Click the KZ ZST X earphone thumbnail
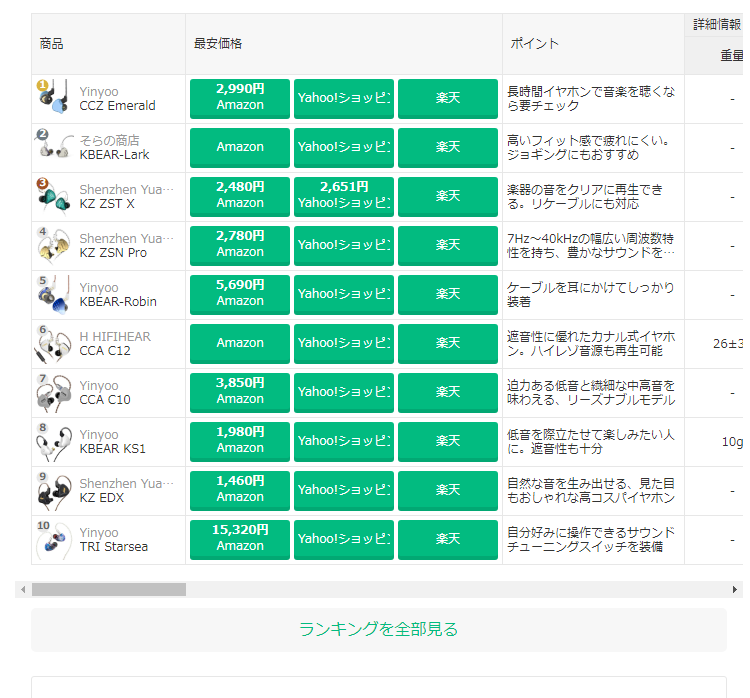750x698 pixels. pos(54,196)
